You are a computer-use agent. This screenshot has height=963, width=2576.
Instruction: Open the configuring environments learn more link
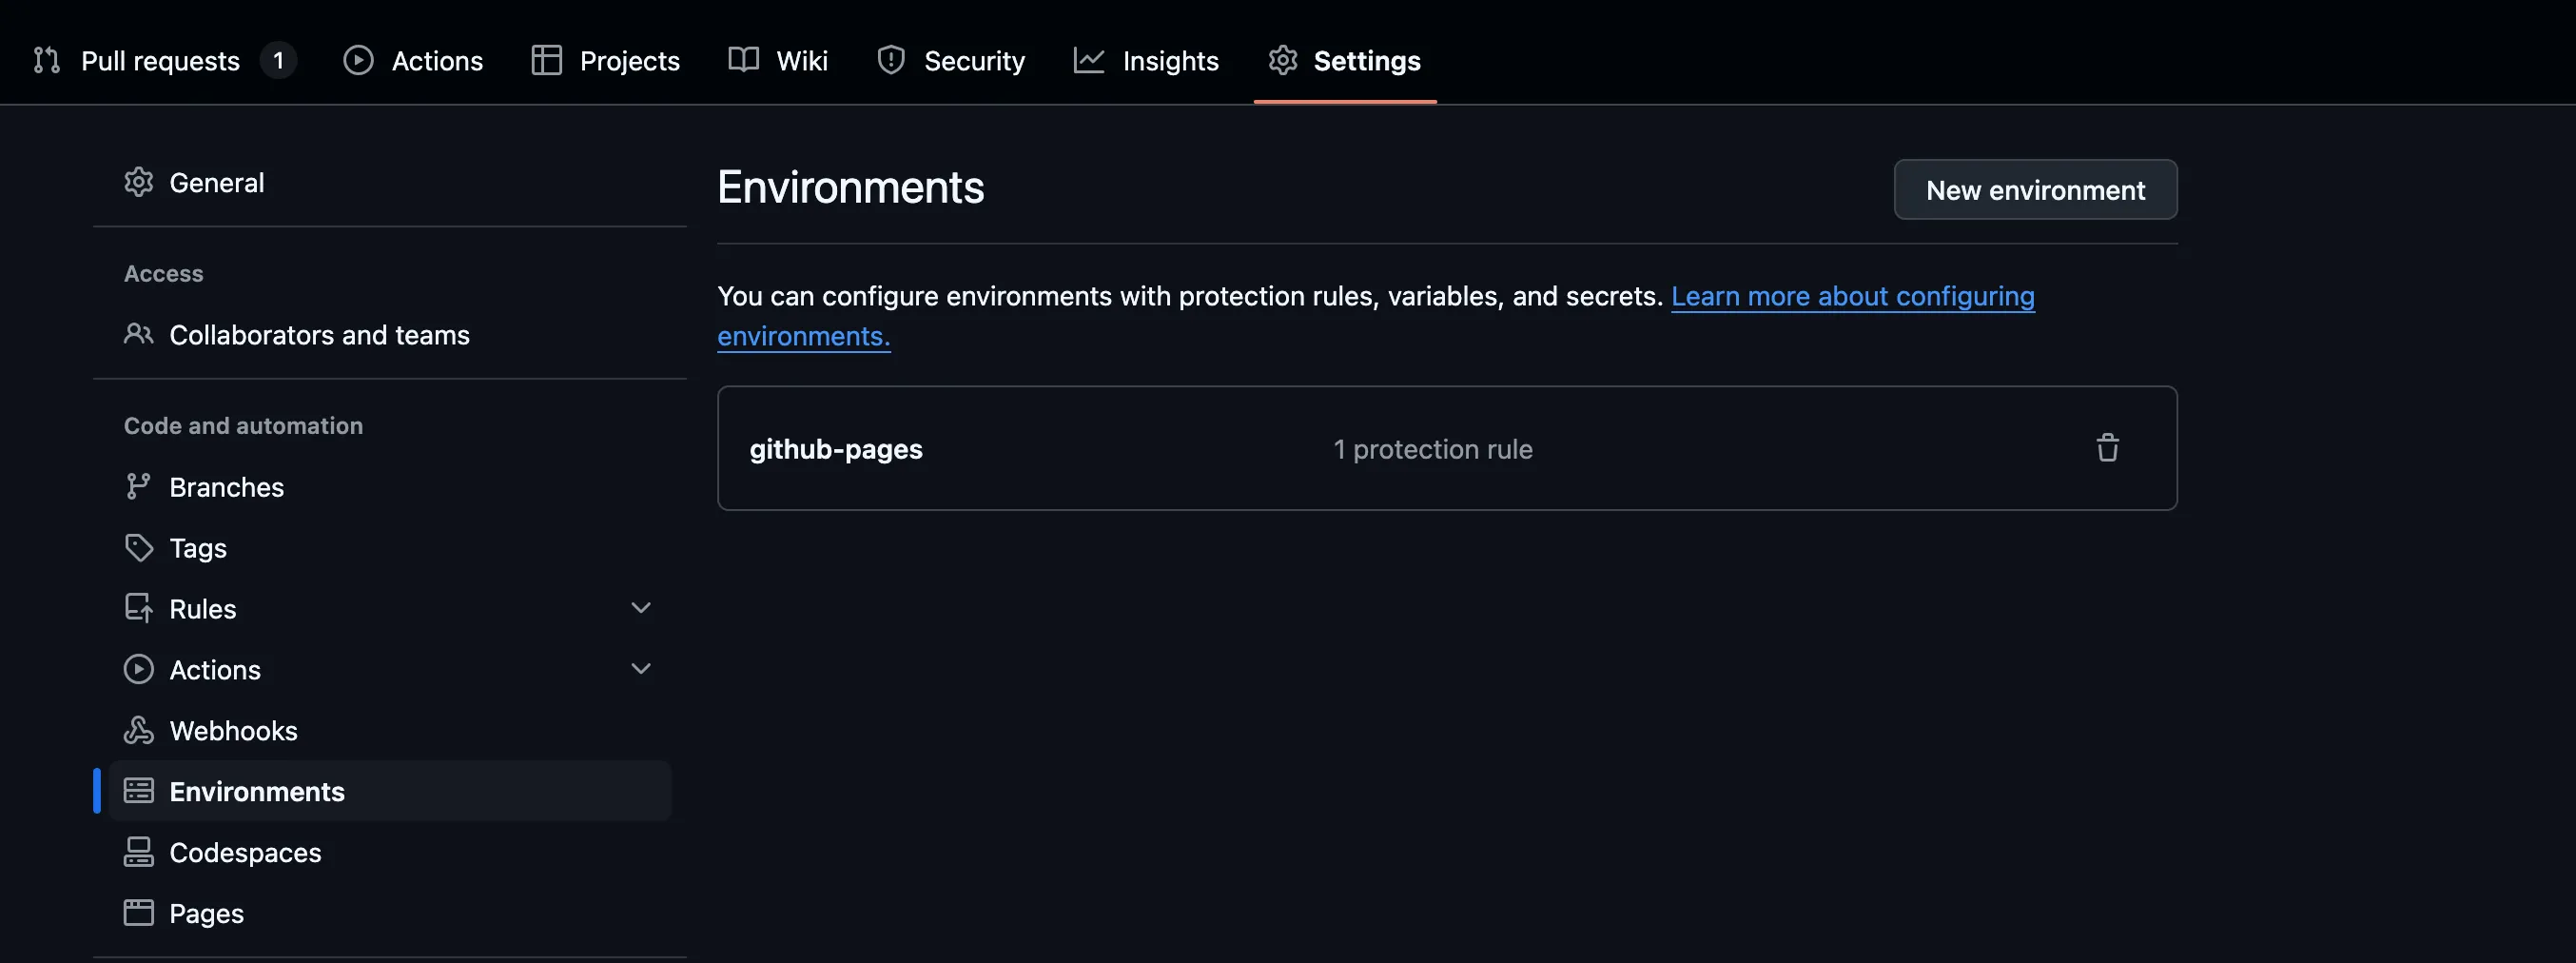pos(1853,296)
